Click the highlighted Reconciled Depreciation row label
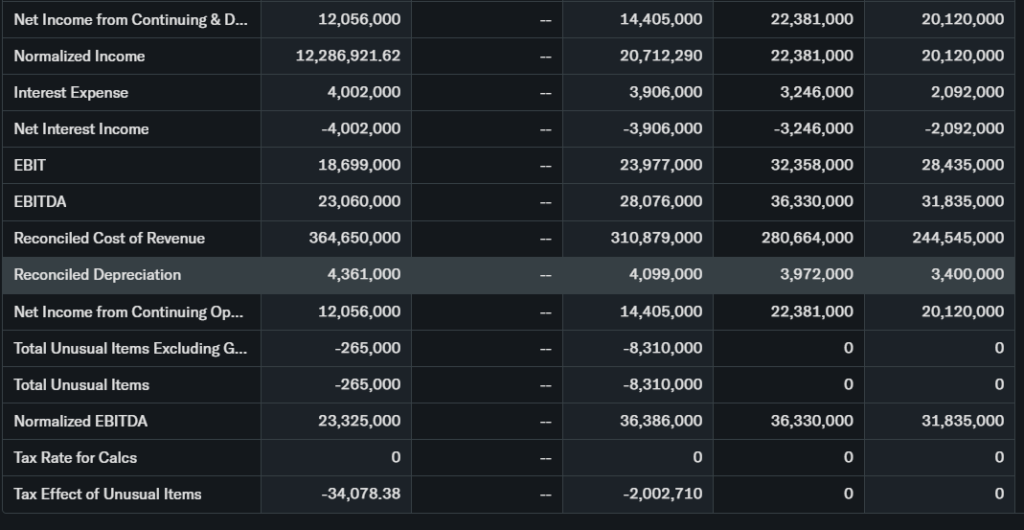 click(97, 274)
